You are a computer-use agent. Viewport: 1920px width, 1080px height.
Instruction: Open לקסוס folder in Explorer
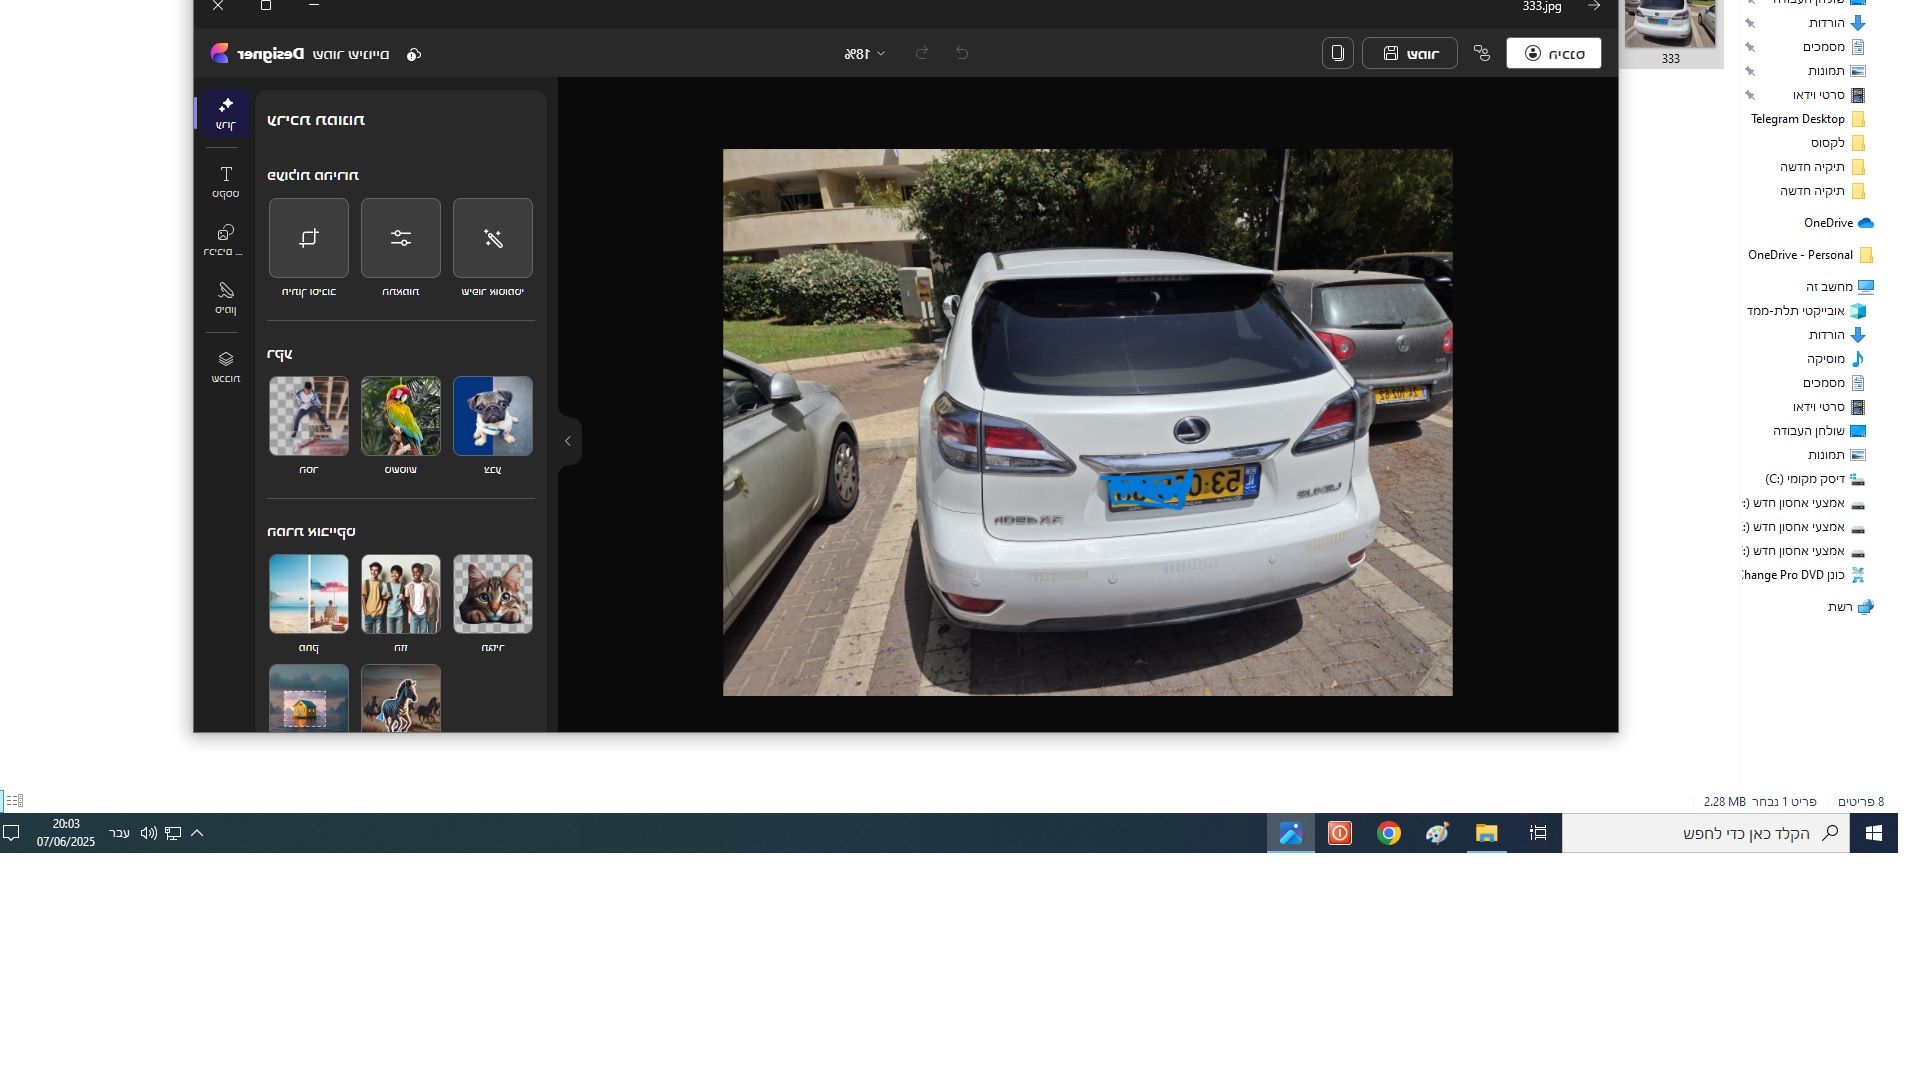tap(1838, 143)
